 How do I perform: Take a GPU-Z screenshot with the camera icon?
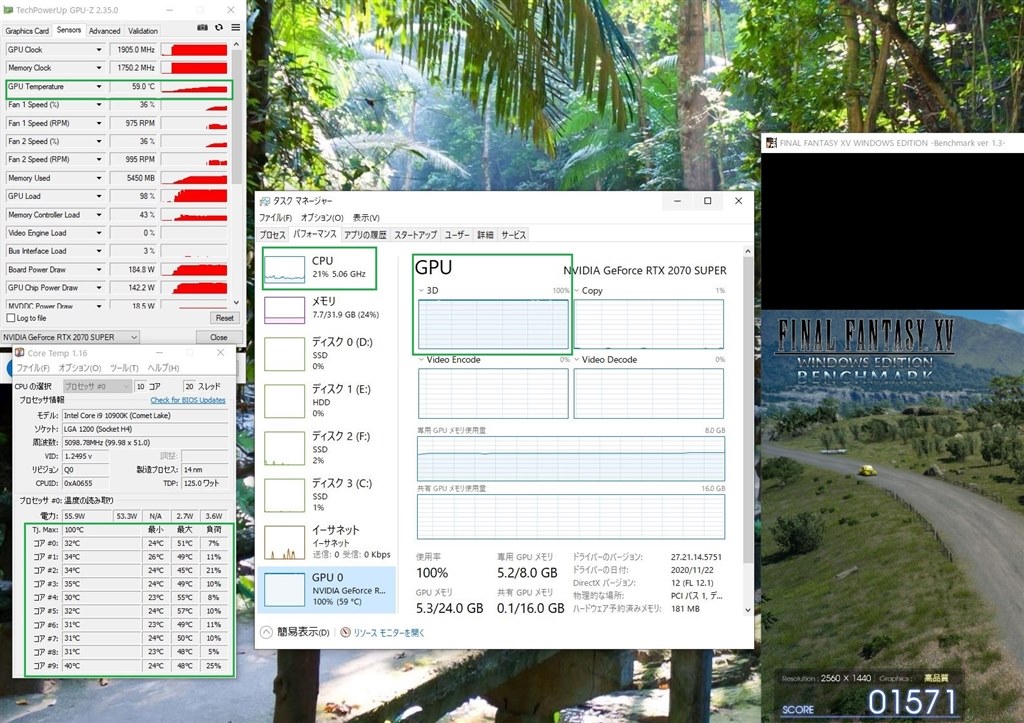202,27
